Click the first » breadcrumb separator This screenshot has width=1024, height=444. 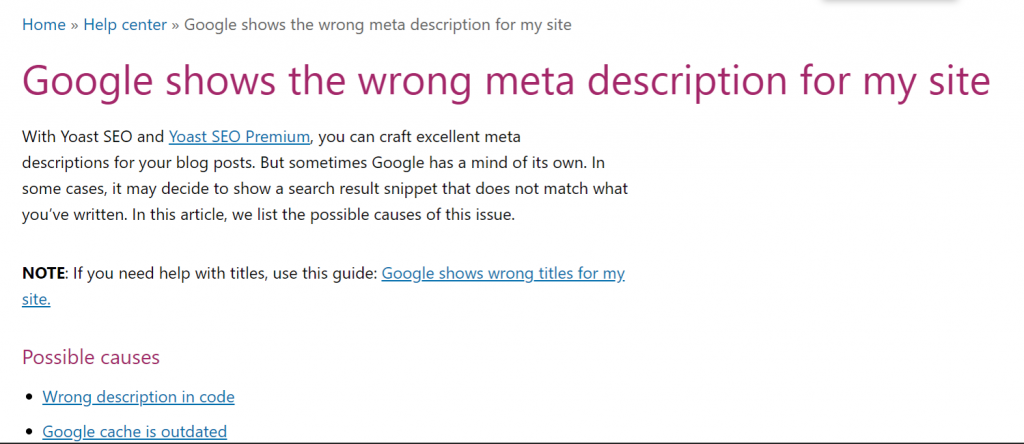coord(74,25)
